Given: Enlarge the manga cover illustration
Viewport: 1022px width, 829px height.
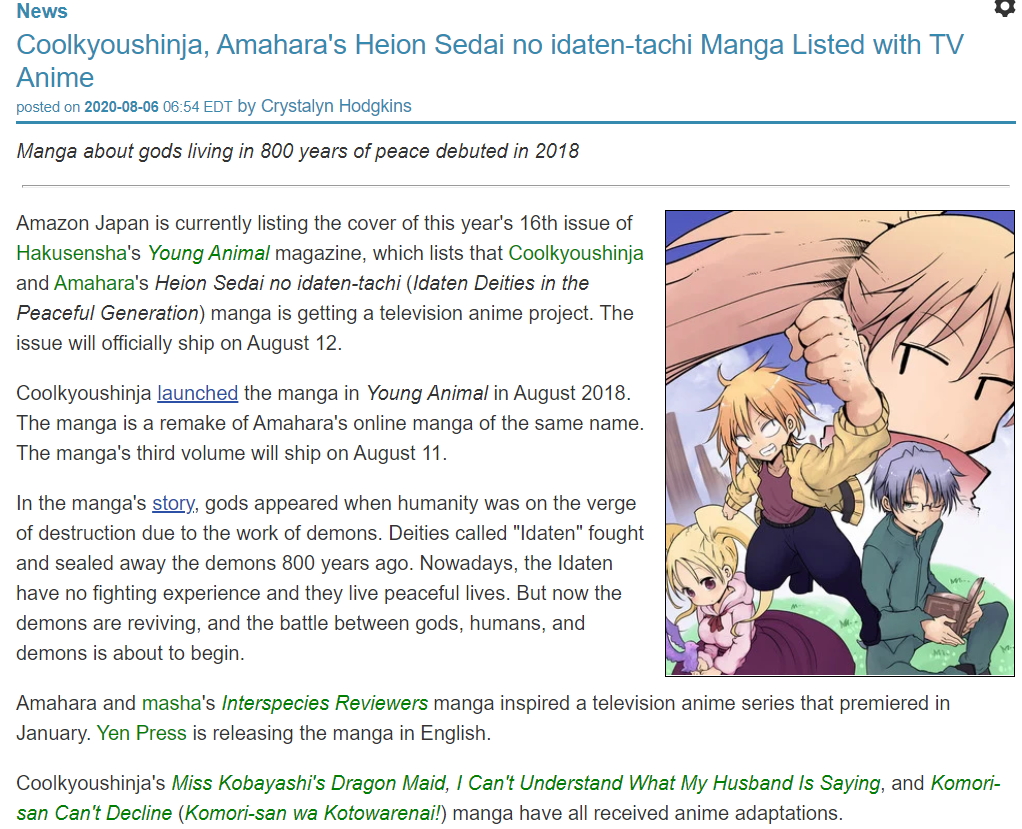Looking at the screenshot, I should pos(840,443).
